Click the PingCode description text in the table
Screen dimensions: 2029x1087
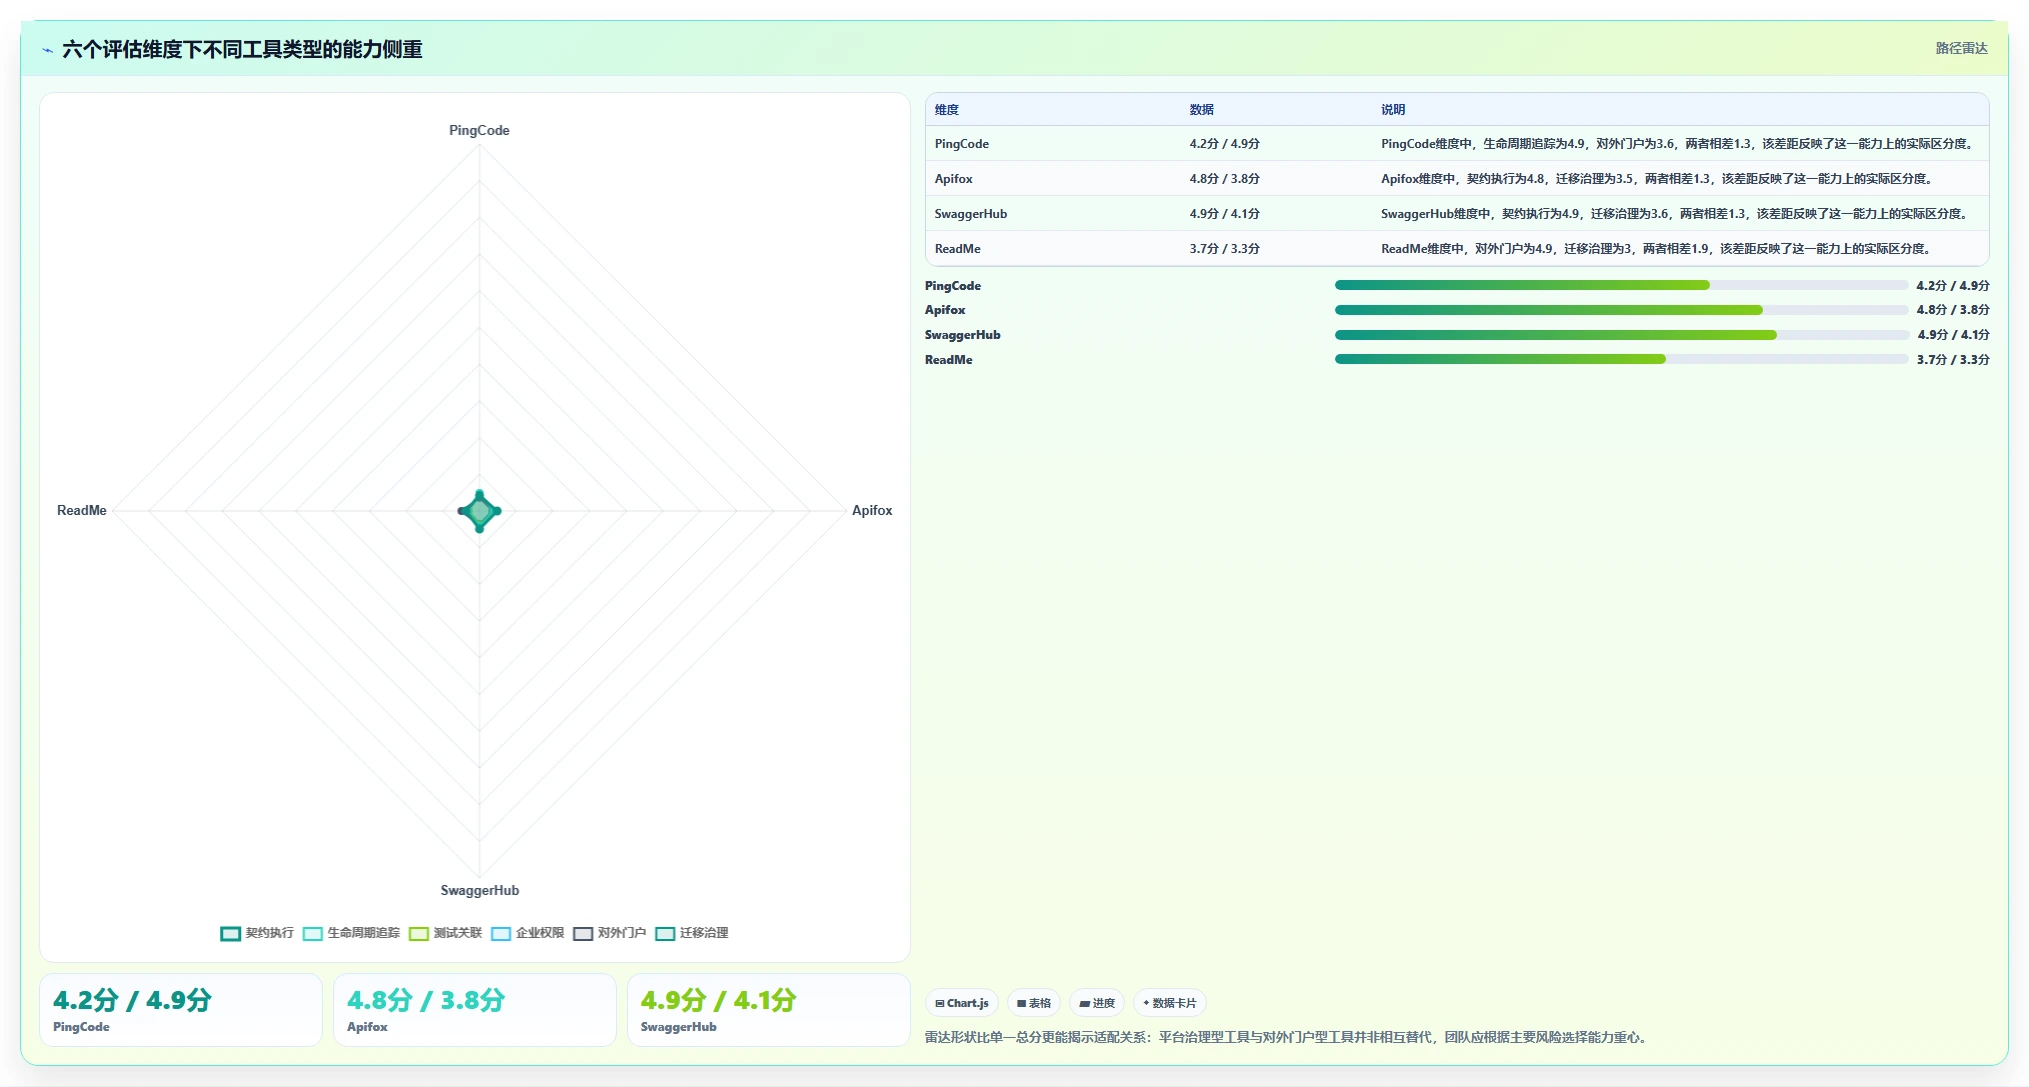1680,144
